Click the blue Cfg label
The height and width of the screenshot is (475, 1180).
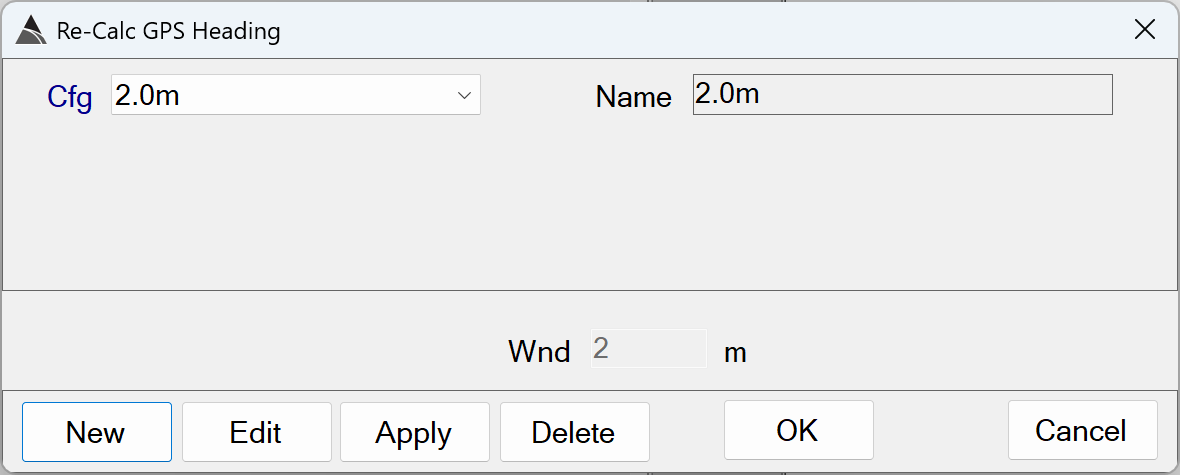coord(70,97)
